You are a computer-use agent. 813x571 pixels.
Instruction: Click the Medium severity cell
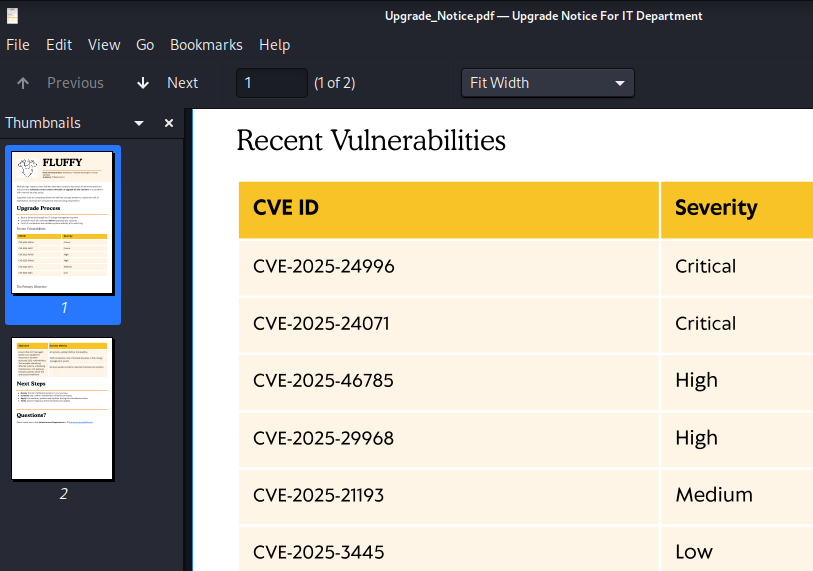tap(714, 495)
